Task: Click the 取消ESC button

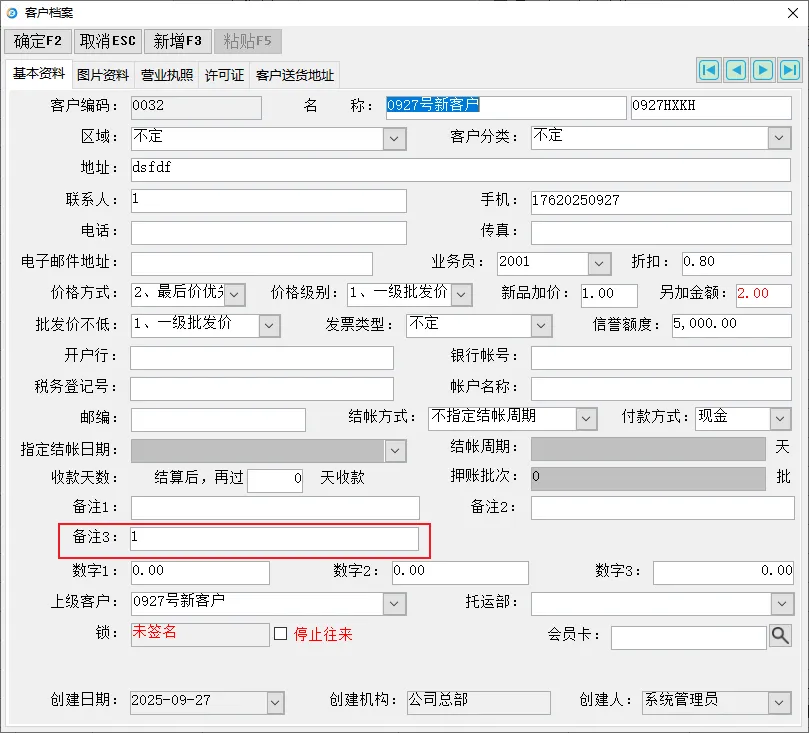Action: tap(108, 41)
